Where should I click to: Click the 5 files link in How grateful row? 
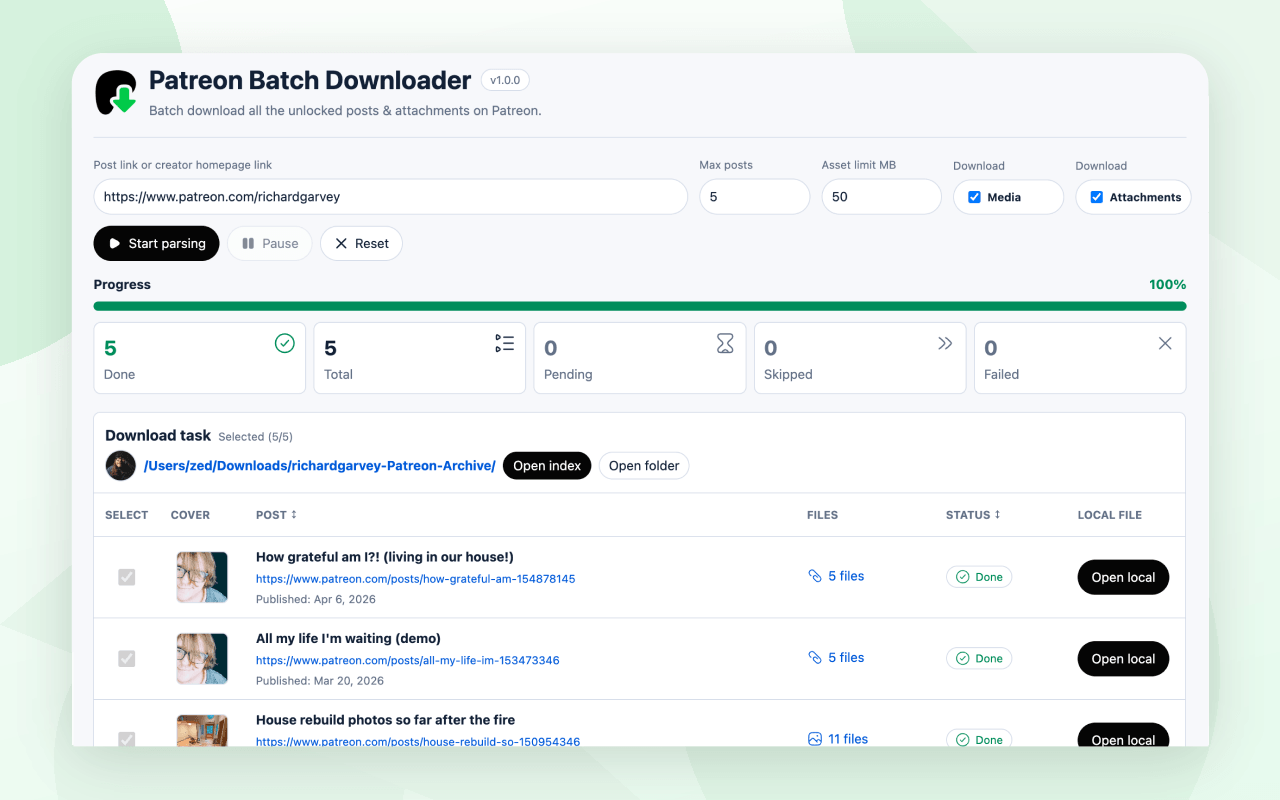pyautogui.click(x=846, y=576)
